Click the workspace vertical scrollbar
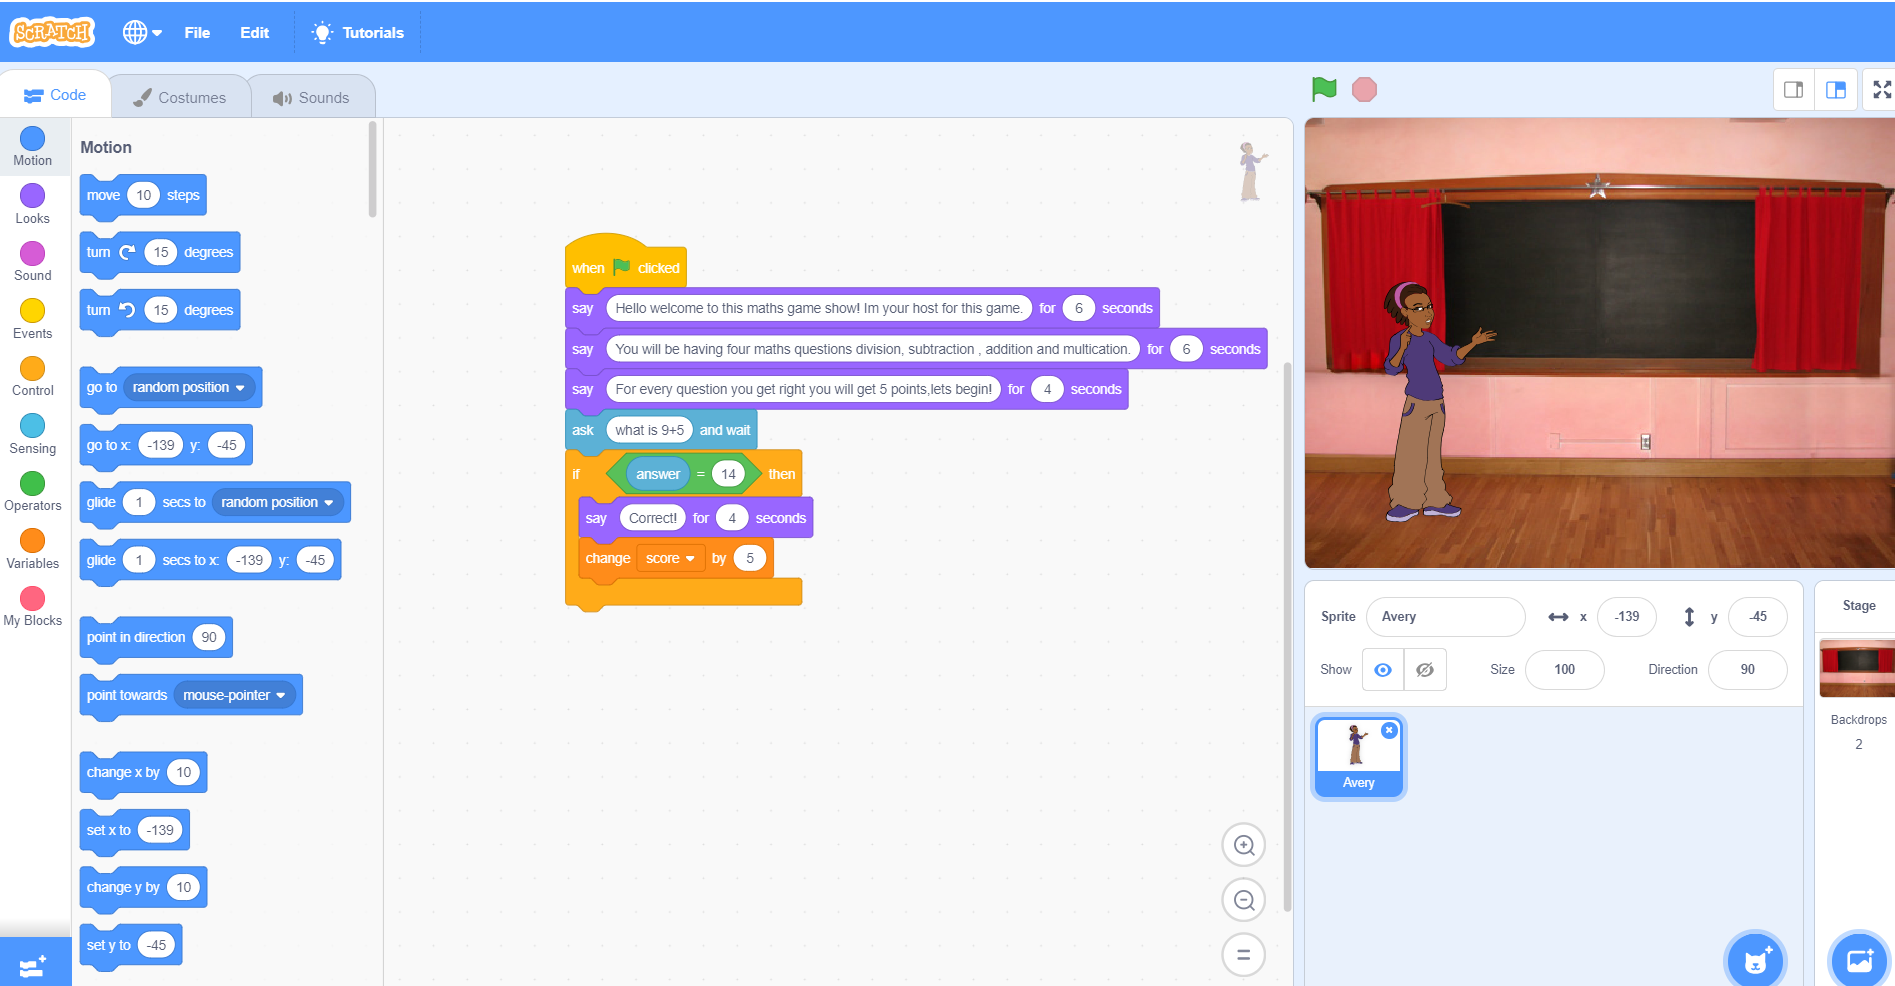1895x986 pixels. click(x=1287, y=637)
